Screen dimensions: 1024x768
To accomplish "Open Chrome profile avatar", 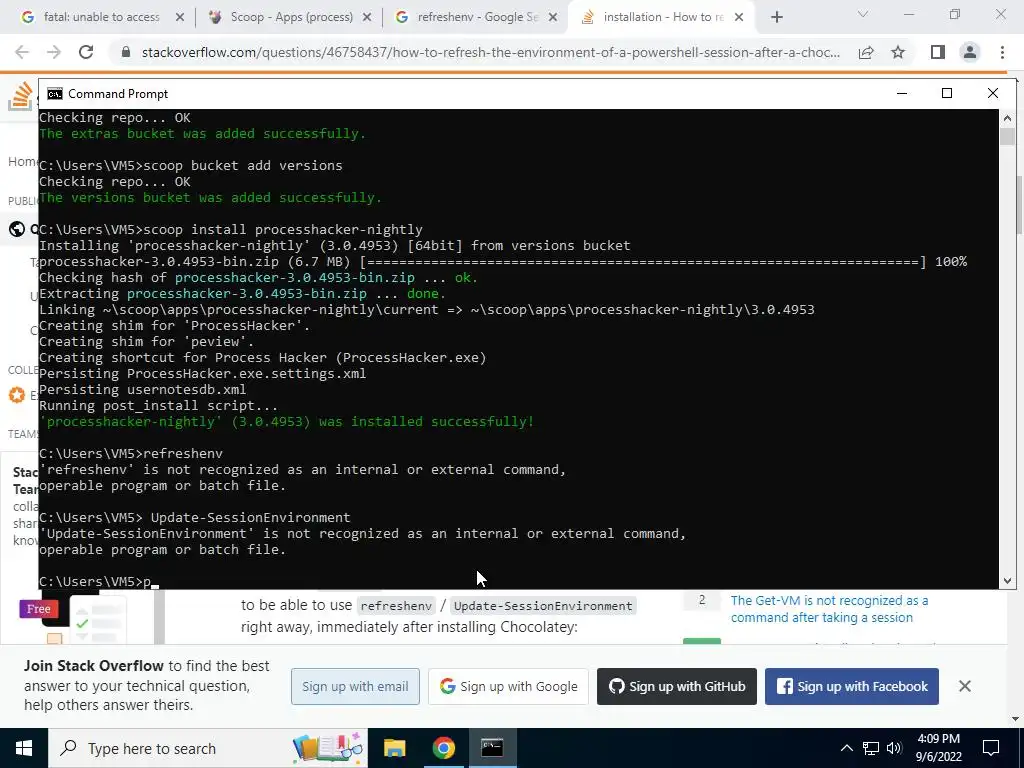I will (970, 52).
